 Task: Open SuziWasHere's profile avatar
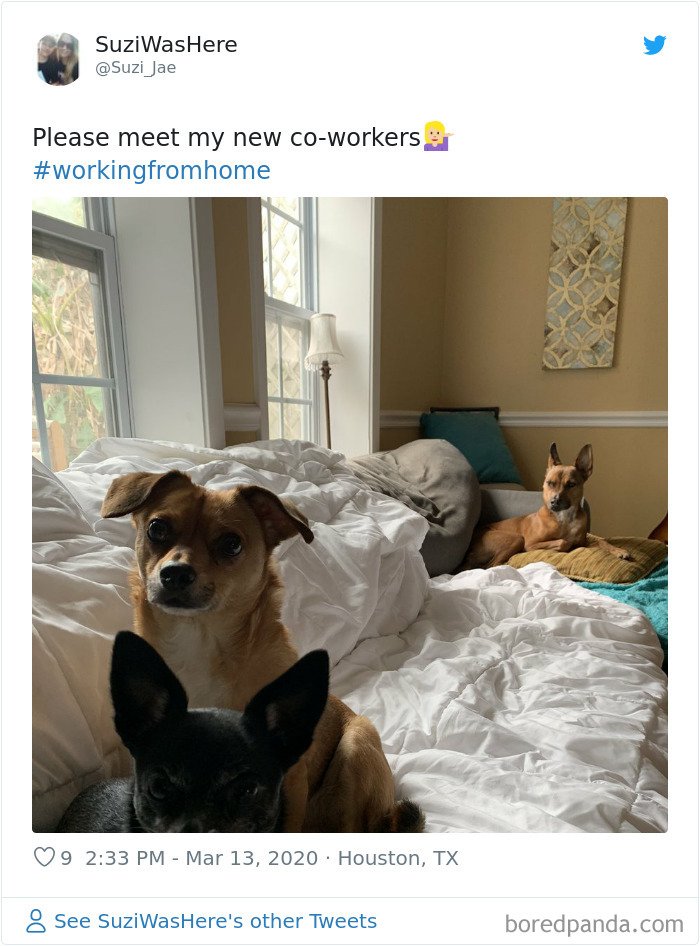pos(59,59)
